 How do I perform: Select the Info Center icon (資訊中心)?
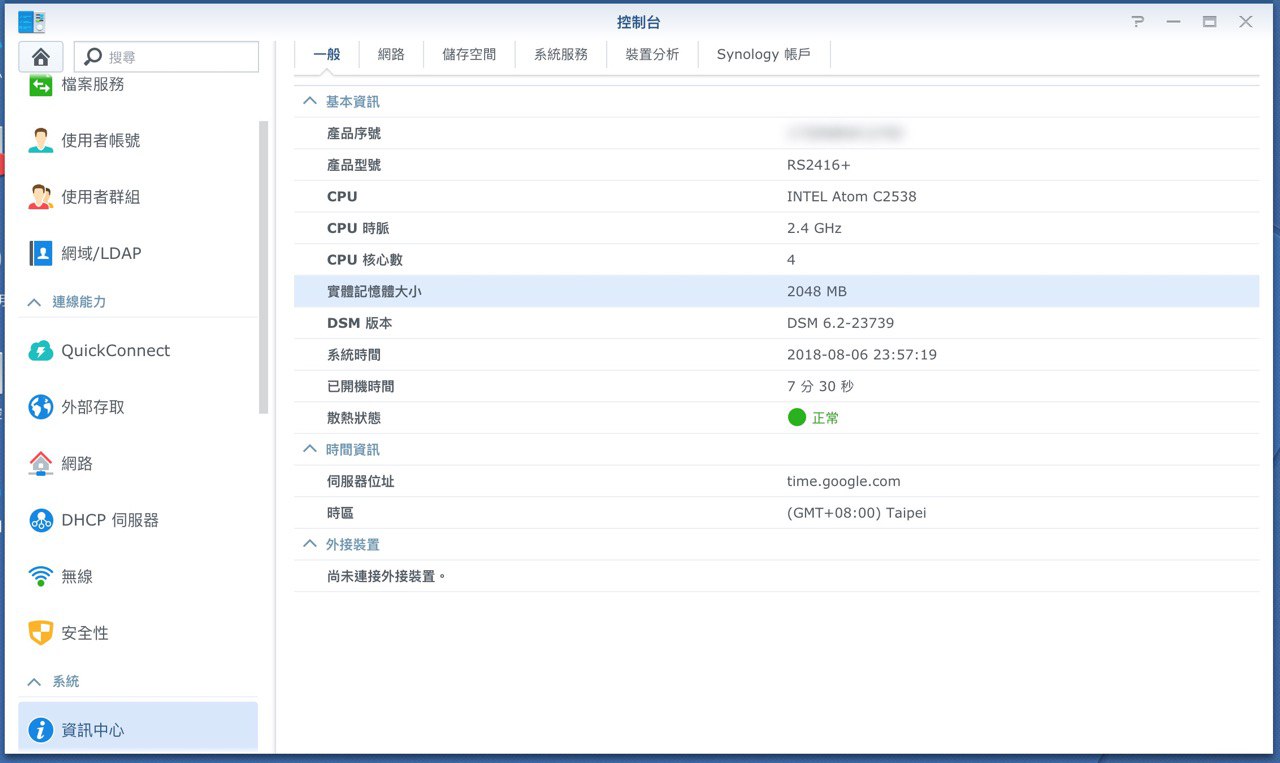tap(41, 730)
